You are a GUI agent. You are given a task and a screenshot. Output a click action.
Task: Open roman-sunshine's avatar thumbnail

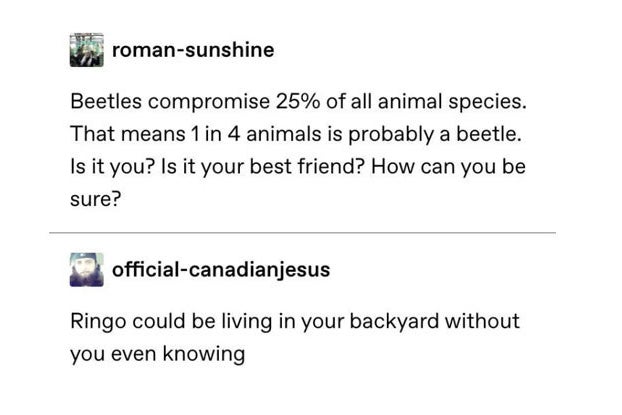point(86,50)
